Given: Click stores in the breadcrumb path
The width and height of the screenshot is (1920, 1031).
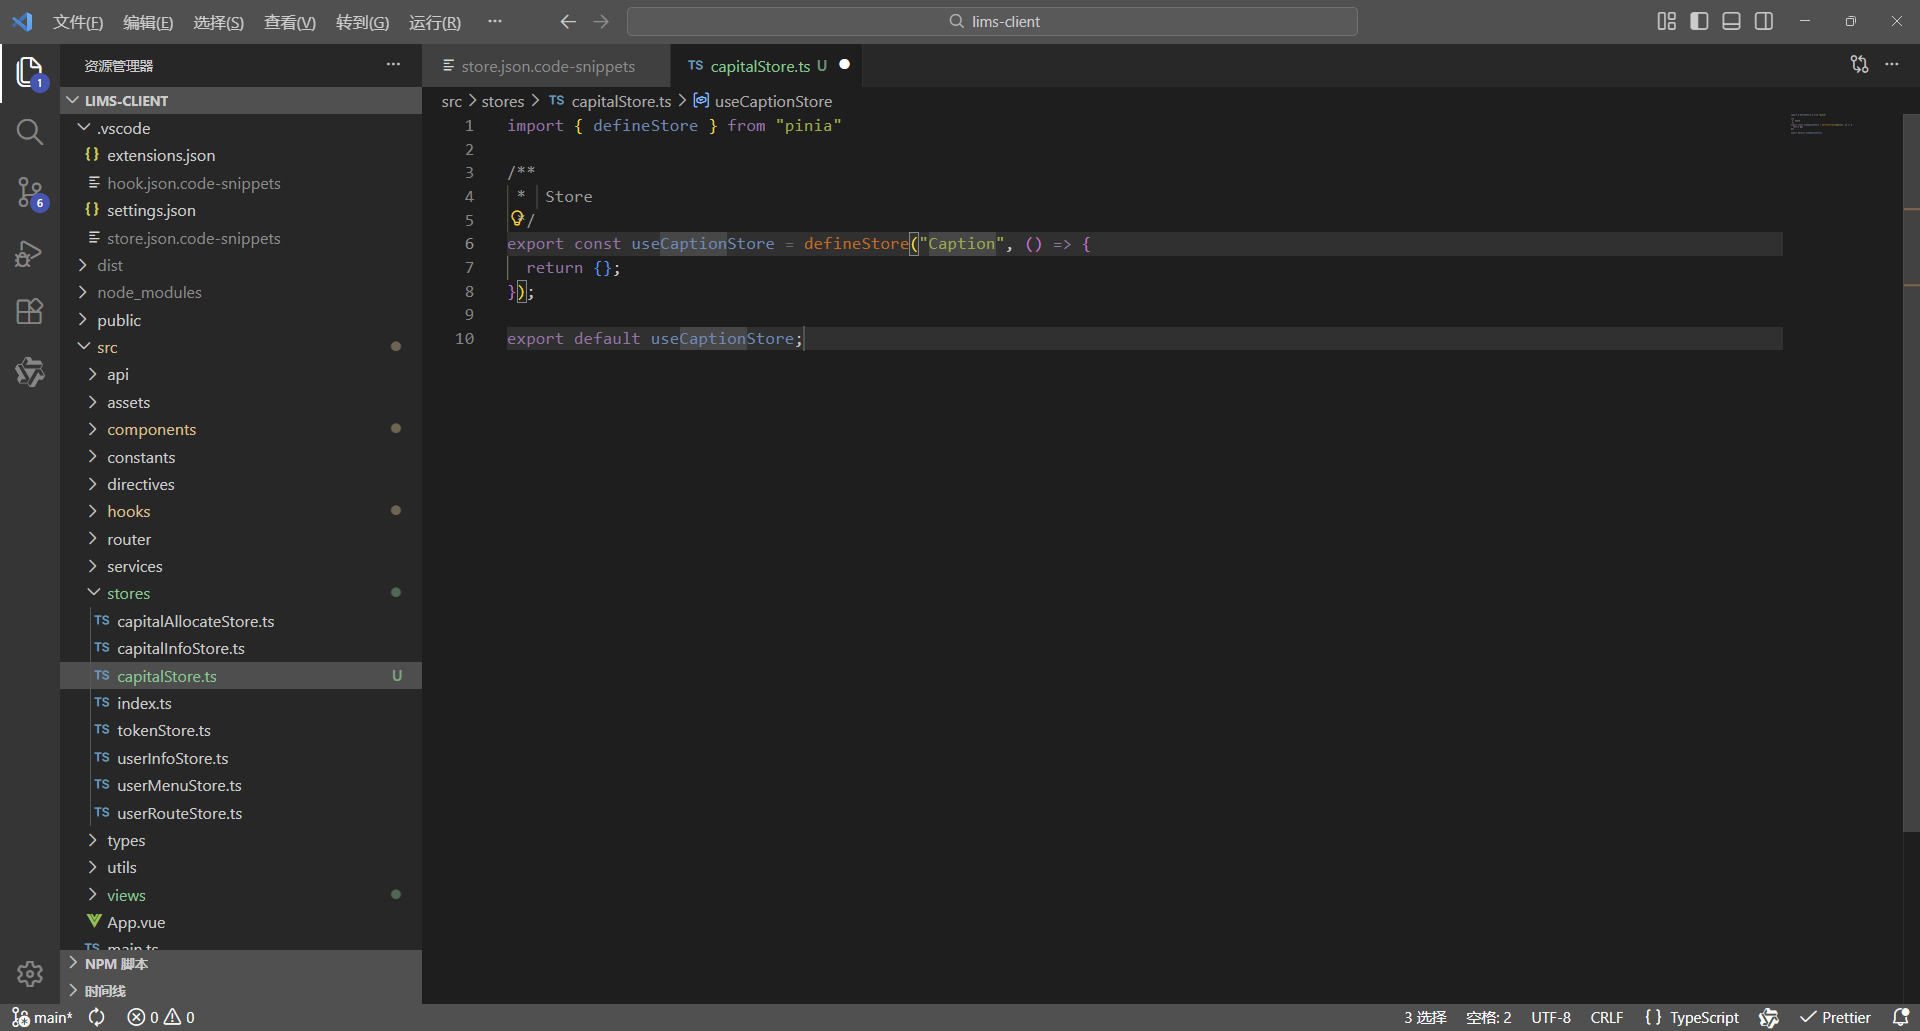Looking at the screenshot, I should pos(503,101).
